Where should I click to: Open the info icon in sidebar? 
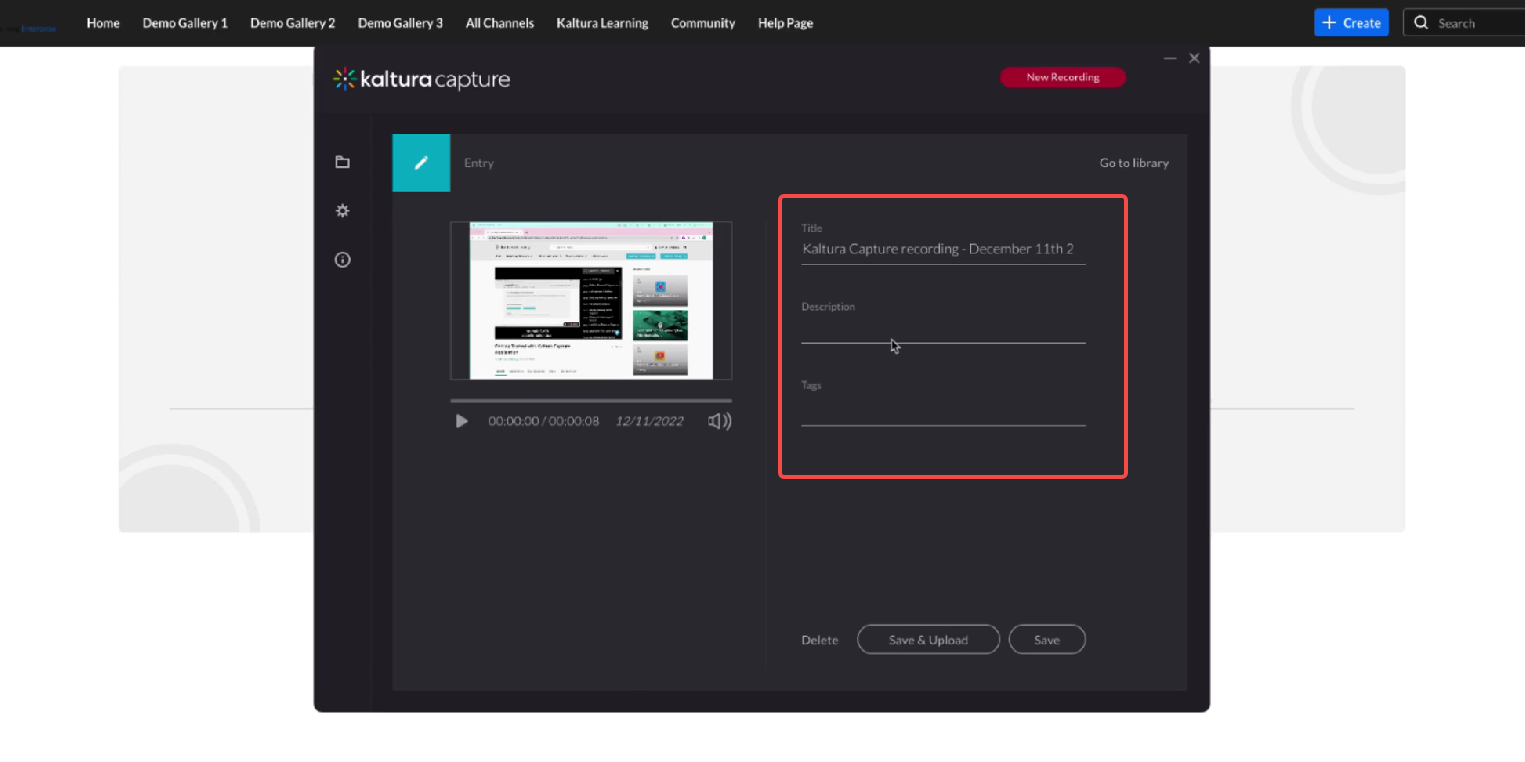[343, 260]
